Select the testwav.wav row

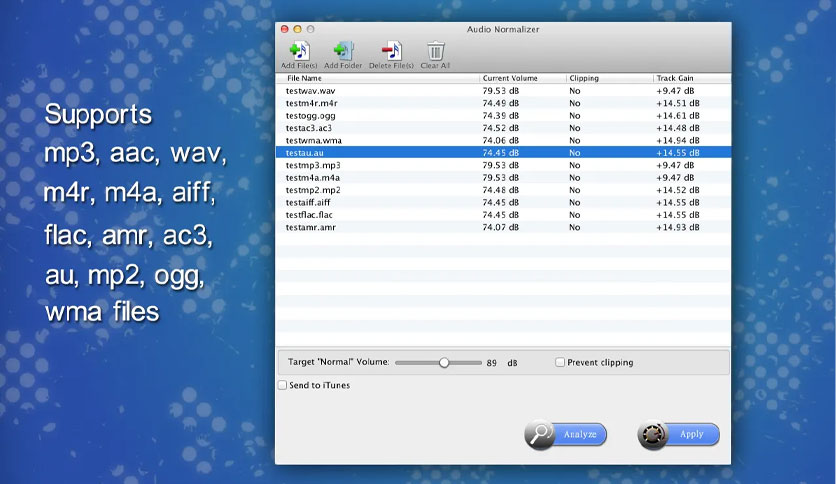503,91
